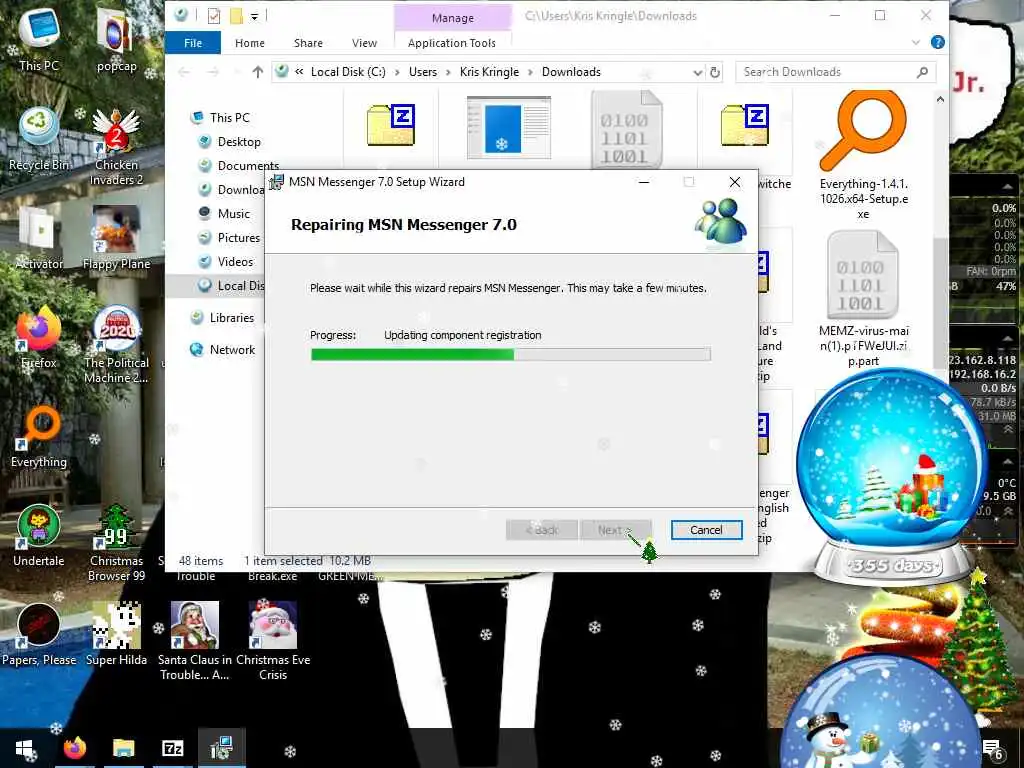Open the File tab in Explorer

coord(193,43)
